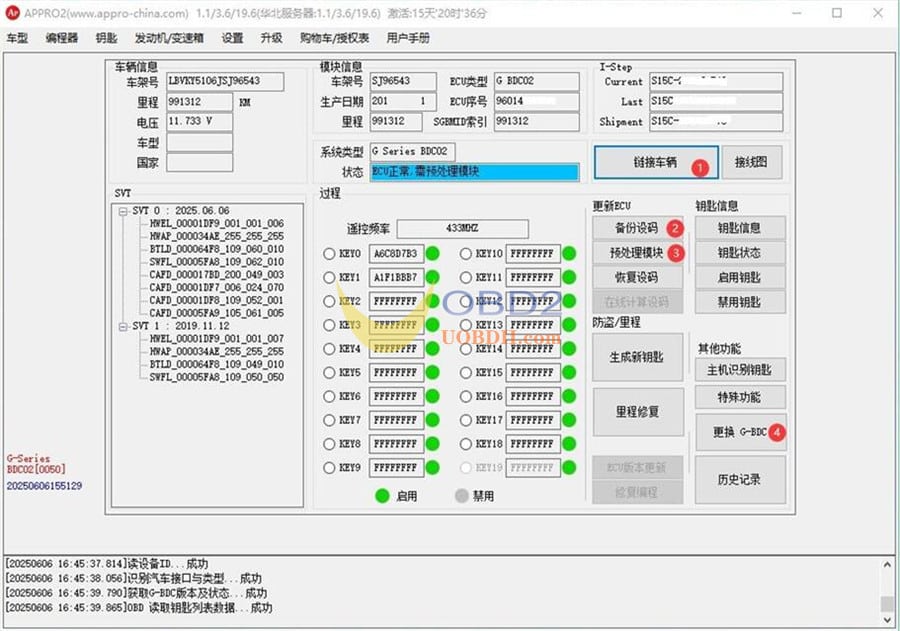Select tree row CAFD_000017BD_200_049_003
Viewport: 900px width, 631px height.
[x=216, y=274]
